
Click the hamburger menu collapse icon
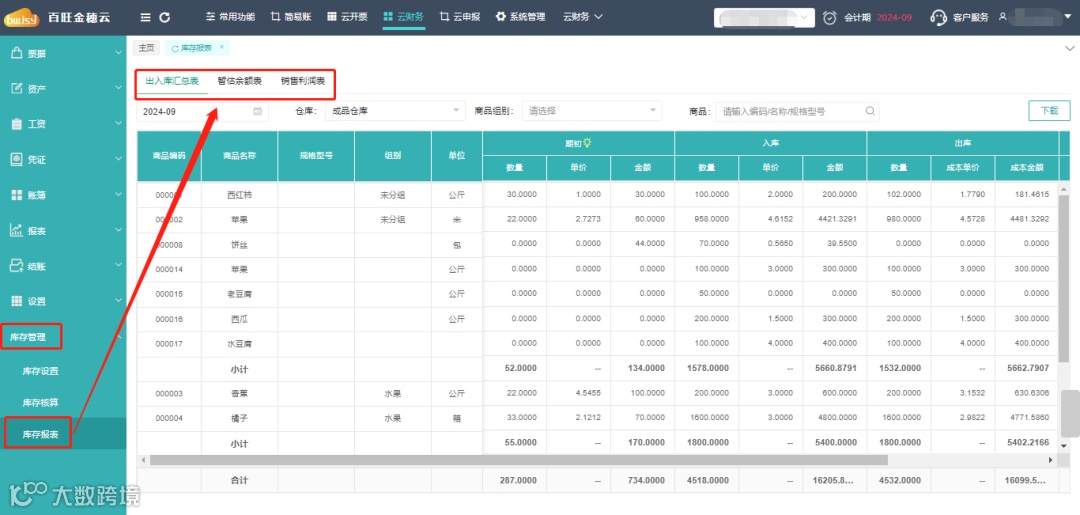point(145,17)
